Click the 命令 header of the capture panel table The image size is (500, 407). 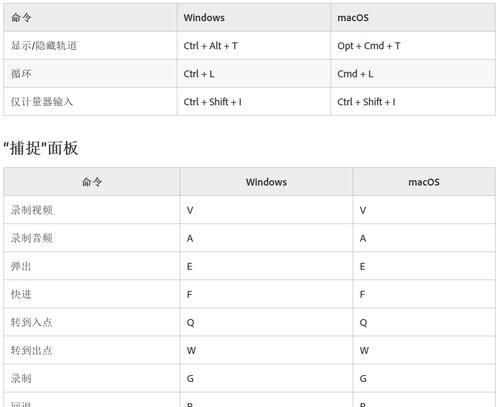pos(92,182)
